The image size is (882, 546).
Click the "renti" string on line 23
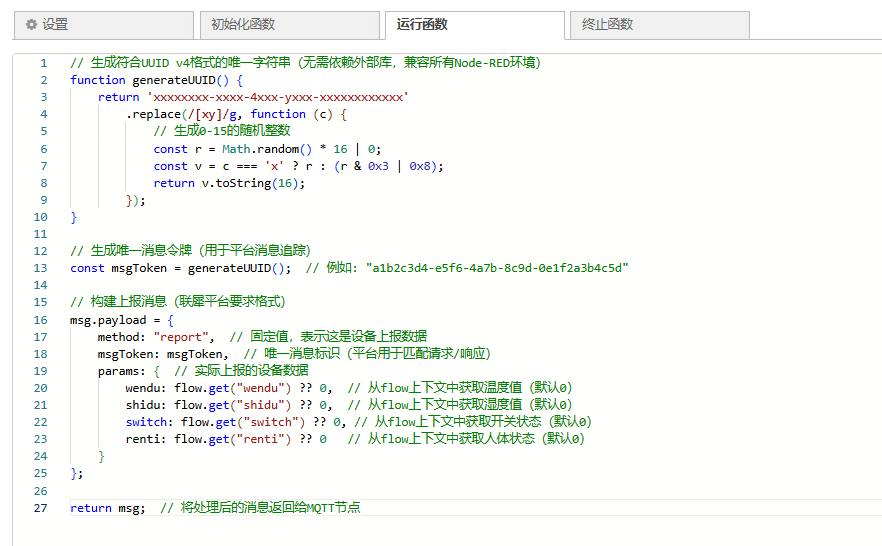(x=266, y=439)
